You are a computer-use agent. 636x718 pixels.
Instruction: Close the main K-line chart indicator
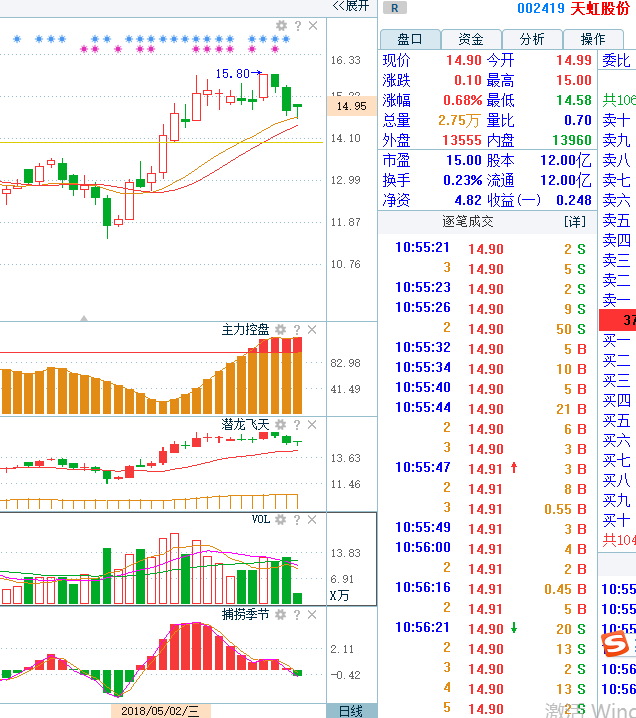[x=313, y=26]
